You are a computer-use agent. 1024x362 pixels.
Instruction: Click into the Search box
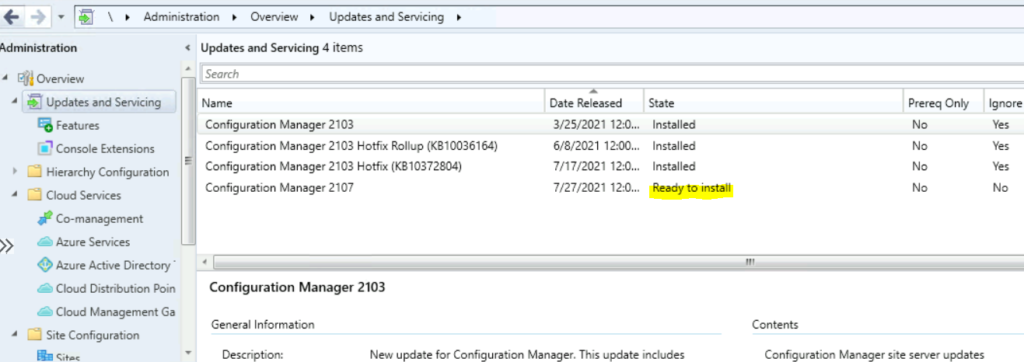coord(612,74)
